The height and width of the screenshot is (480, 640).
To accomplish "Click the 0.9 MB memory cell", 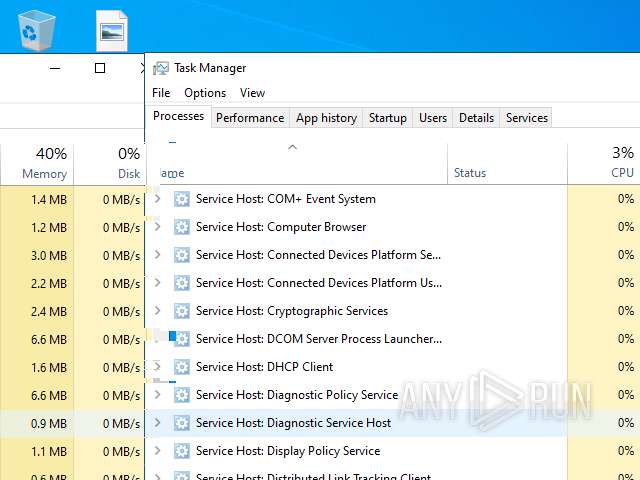I will pos(37,423).
